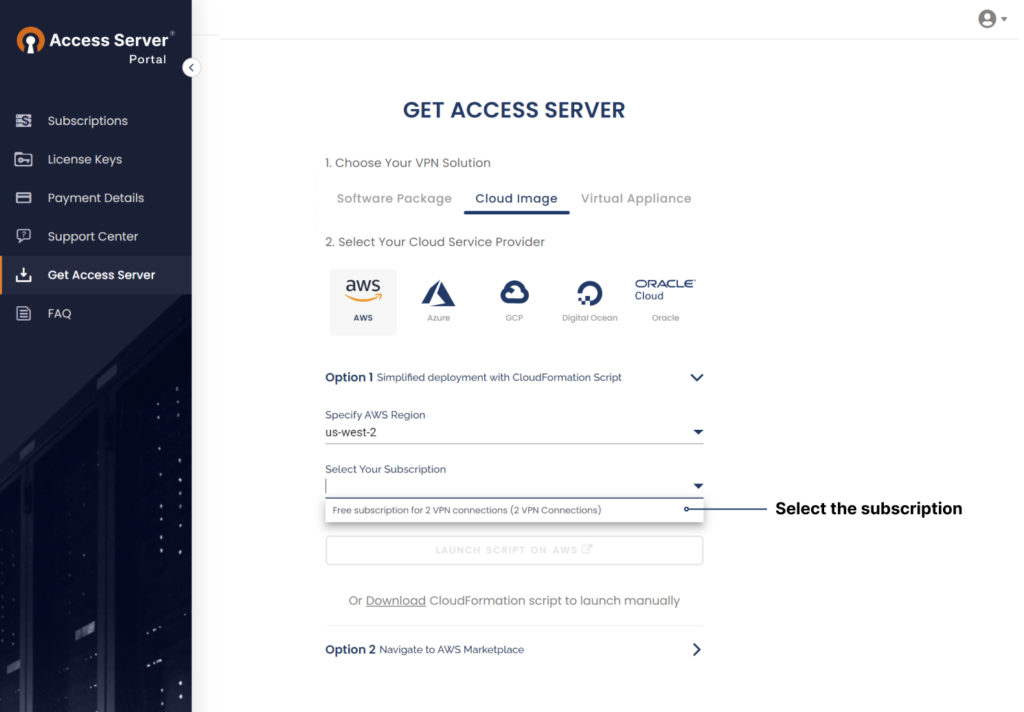Image resolution: width=1024 pixels, height=712 pixels.
Task: Select Oracle Cloud as provider
Action: [665, 300]
